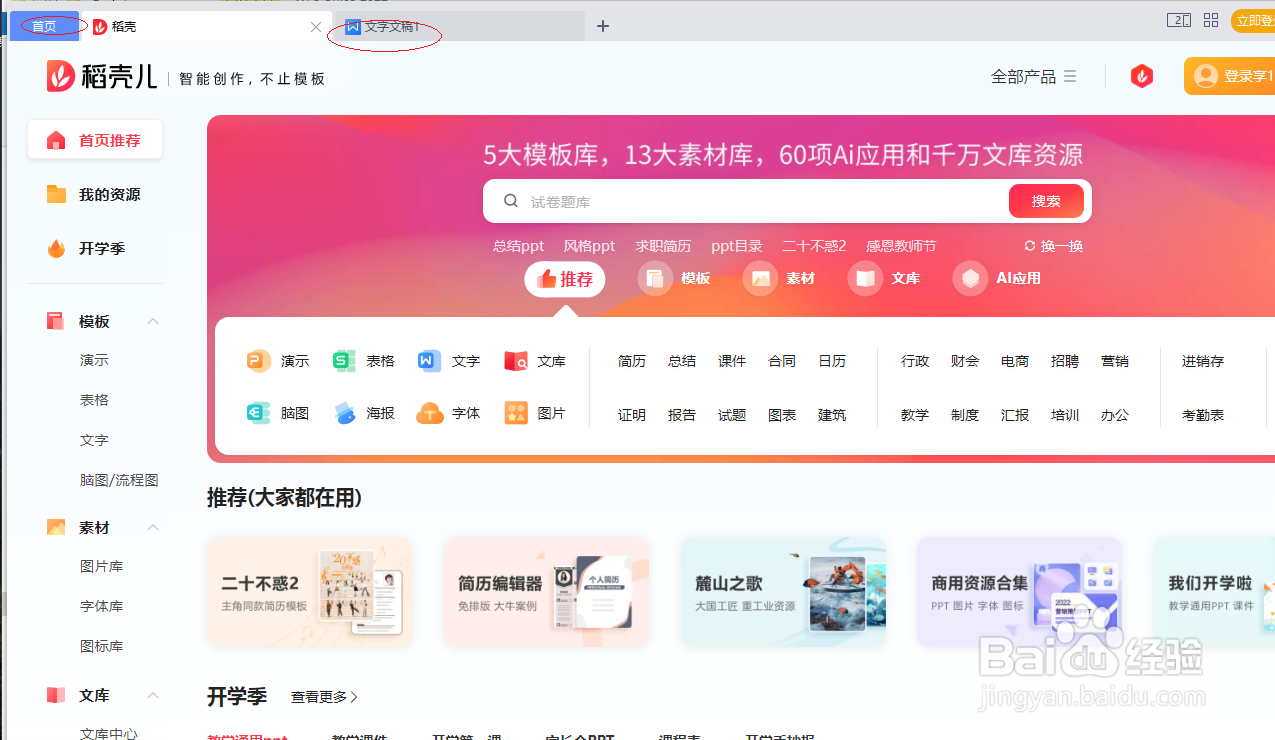Click the grid layout icon in title bar
1275x740 pixels.
pos(1211,20)
